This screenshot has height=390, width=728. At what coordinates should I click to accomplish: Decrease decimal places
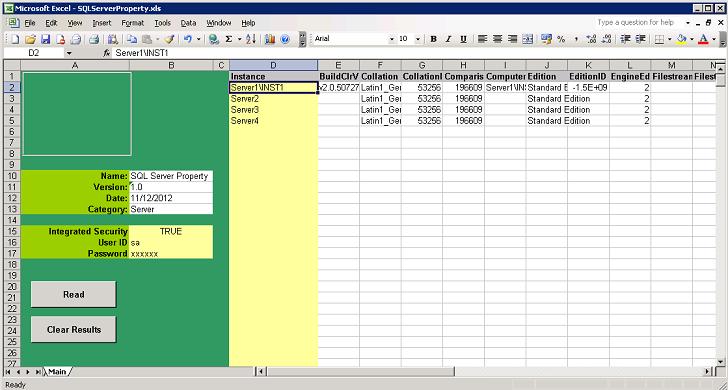606,39
